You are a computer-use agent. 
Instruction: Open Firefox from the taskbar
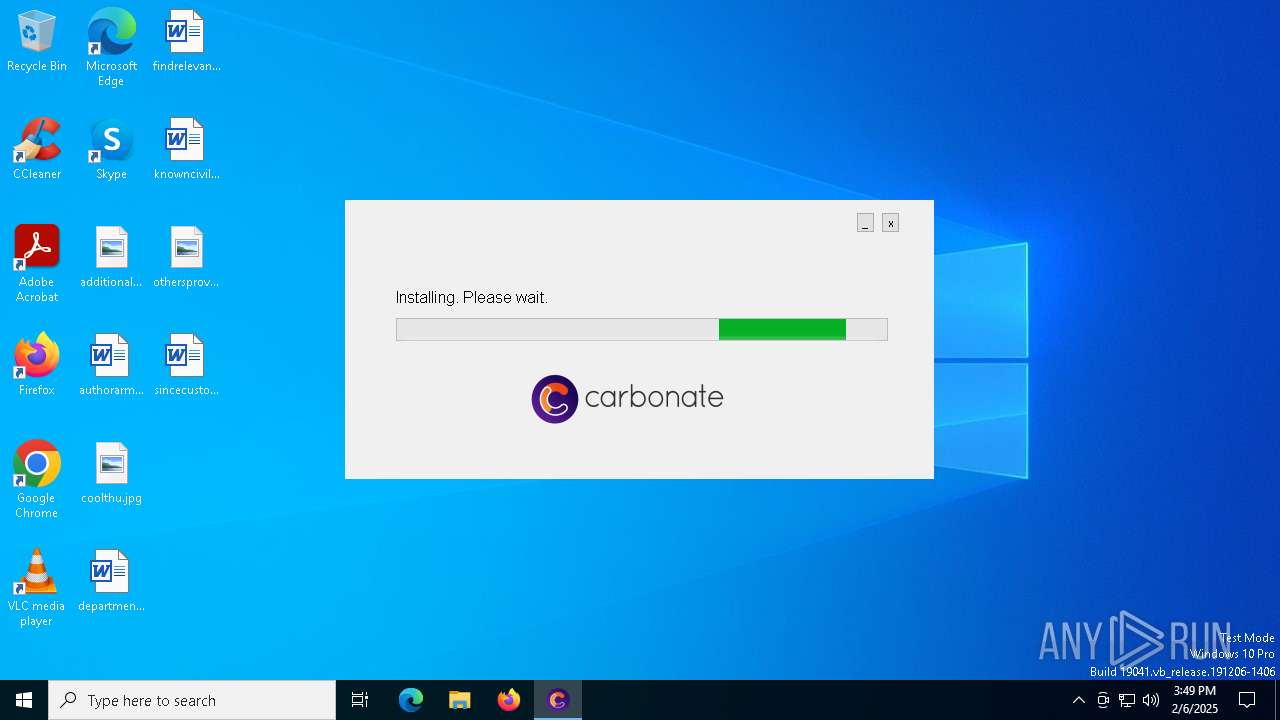(509, 700)
